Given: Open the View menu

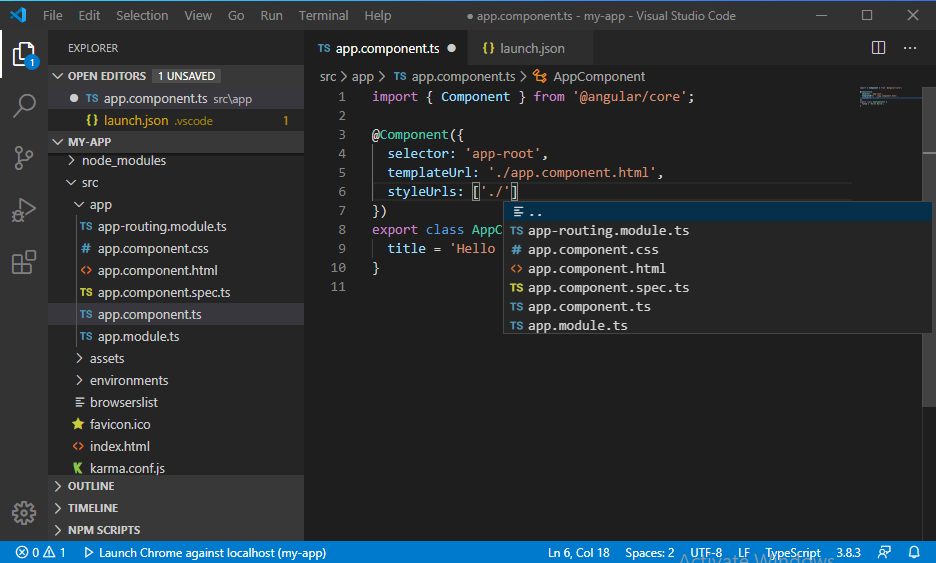Looking at the screenshot, I should [198, 16].
